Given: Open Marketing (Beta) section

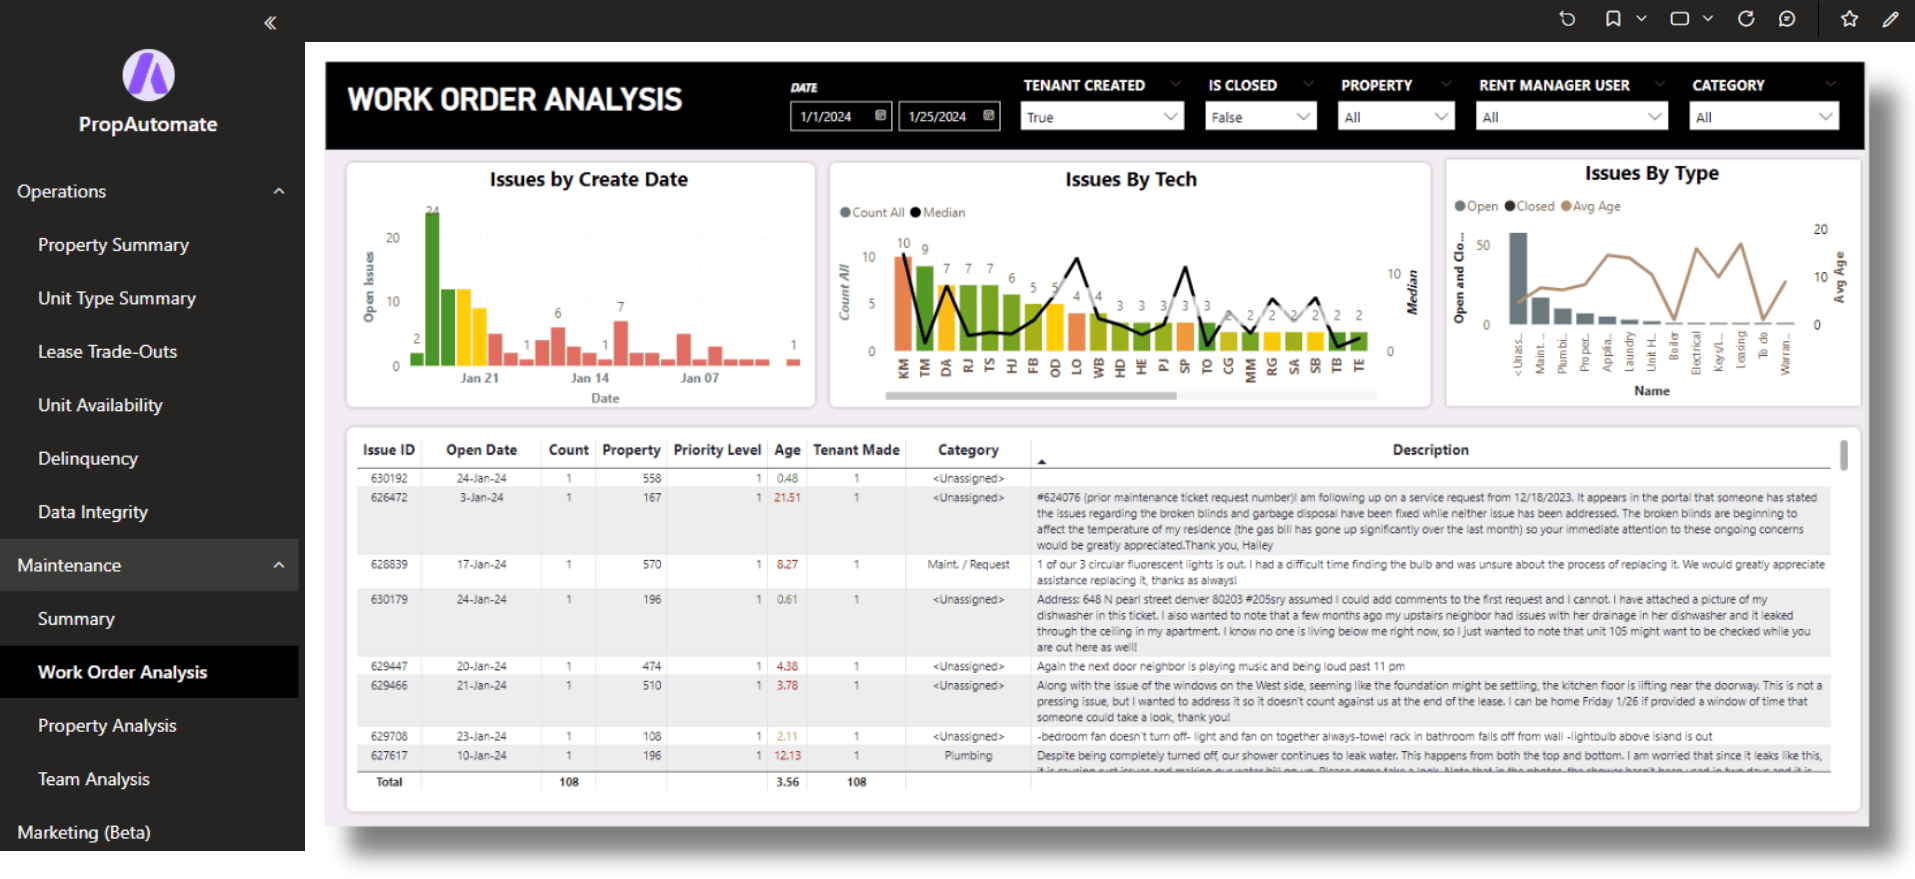Looking at the screenshot, I should 84,832.
